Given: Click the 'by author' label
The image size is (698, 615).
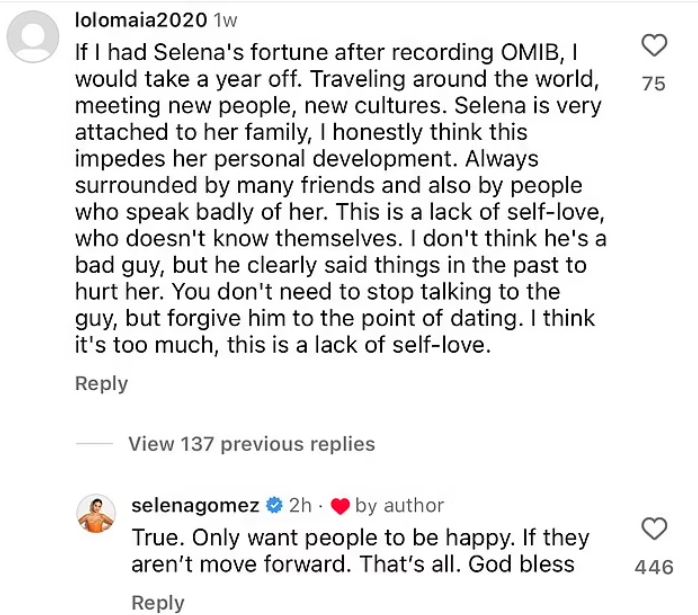Looking at the screenshot, I should [399, 505].
